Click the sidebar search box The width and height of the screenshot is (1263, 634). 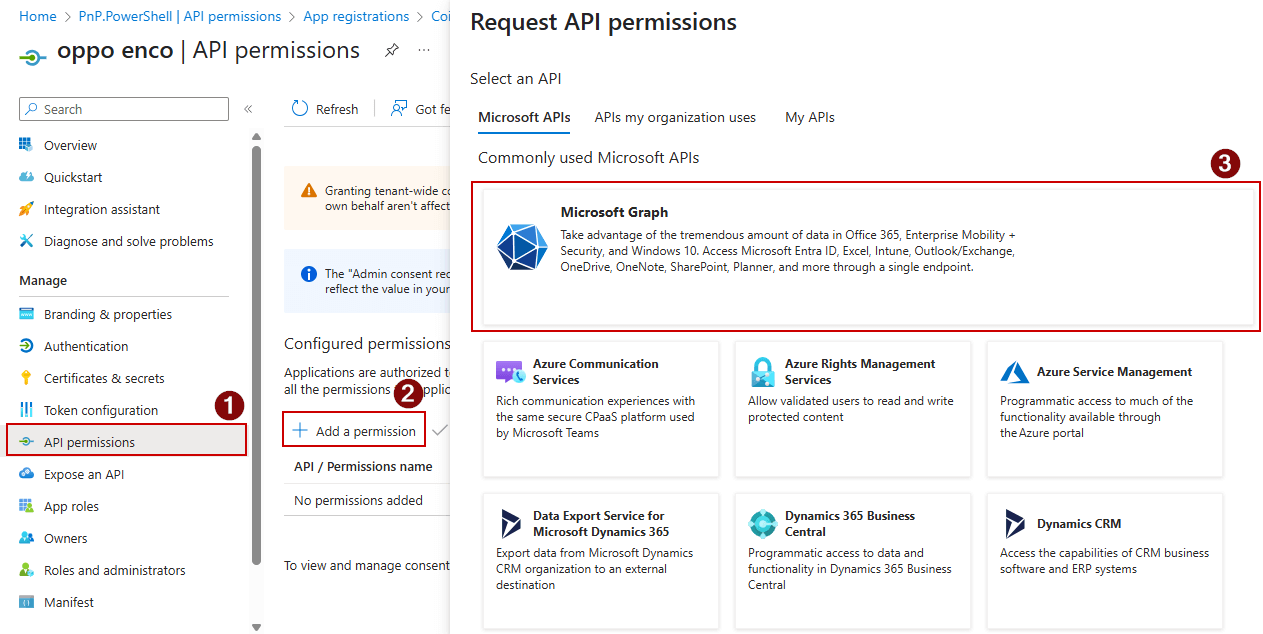tap(123, 108)
